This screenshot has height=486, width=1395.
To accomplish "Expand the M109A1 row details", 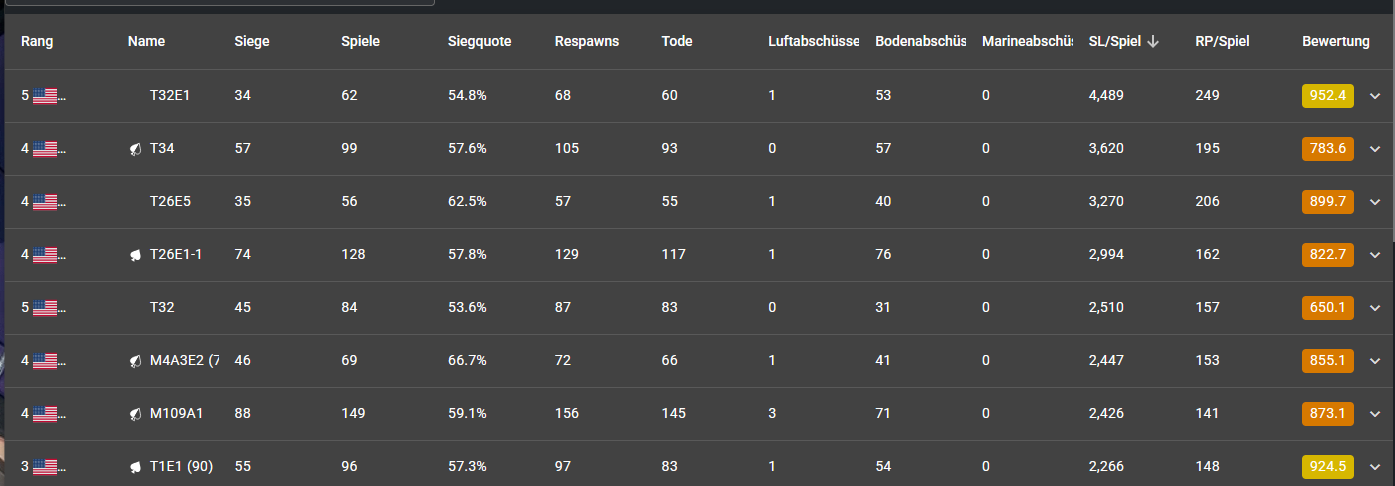I will pos(1375,414).
